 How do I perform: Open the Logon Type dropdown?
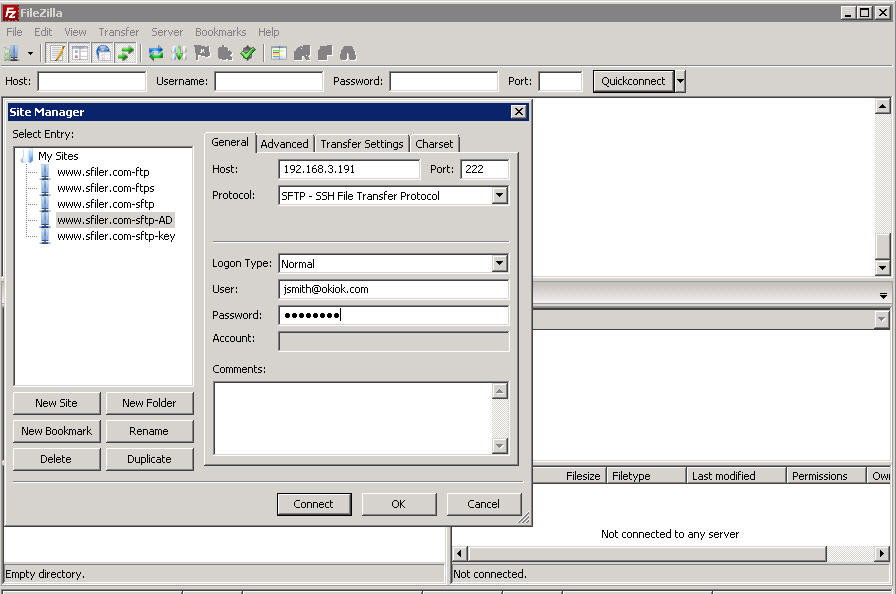(x=499, y=263)
